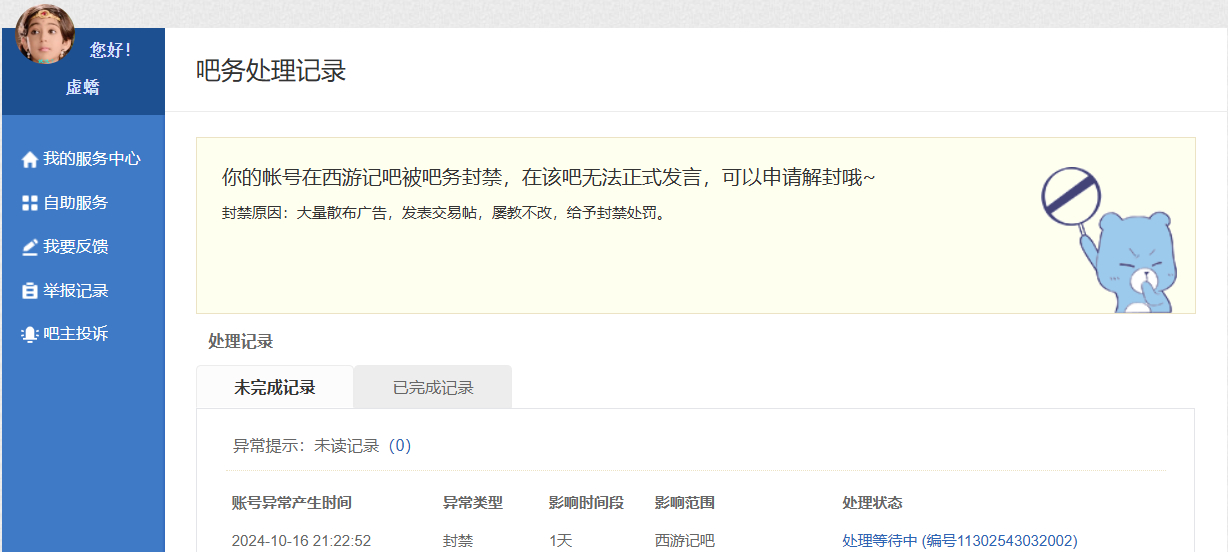Open 我的服务中心 in the sidebar

[x=91, y=159]
